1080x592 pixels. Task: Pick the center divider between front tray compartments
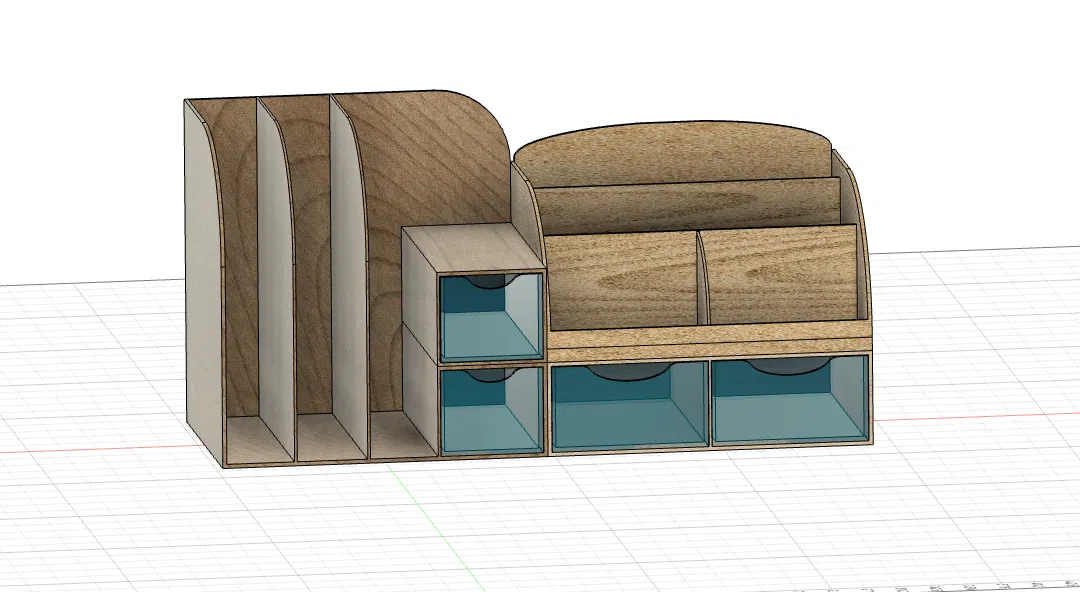point(703,279)
